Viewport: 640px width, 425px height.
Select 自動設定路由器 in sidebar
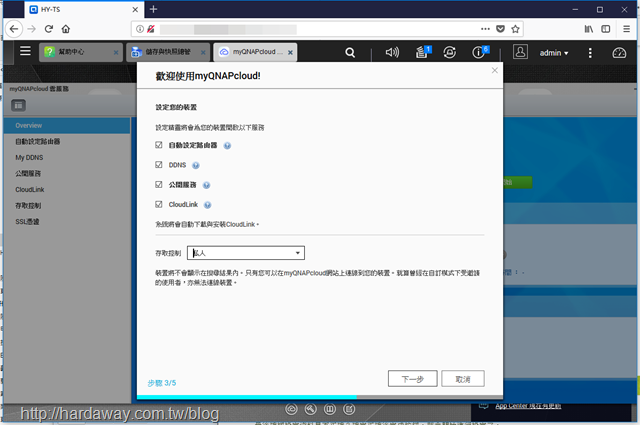click(x=67, y=141)
